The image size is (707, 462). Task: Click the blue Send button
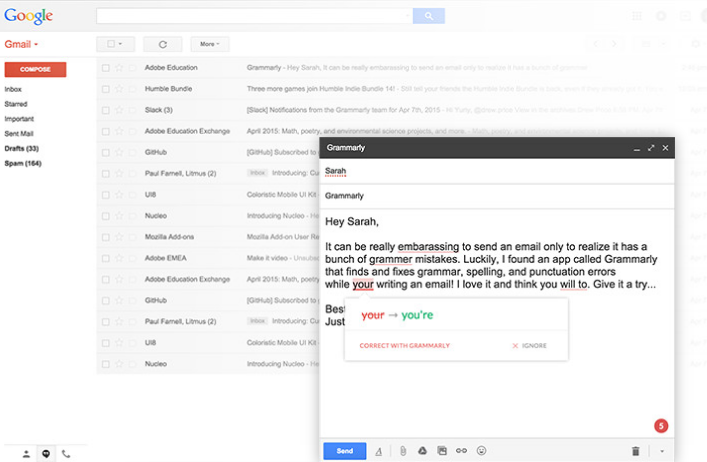[x=344, y=451]
